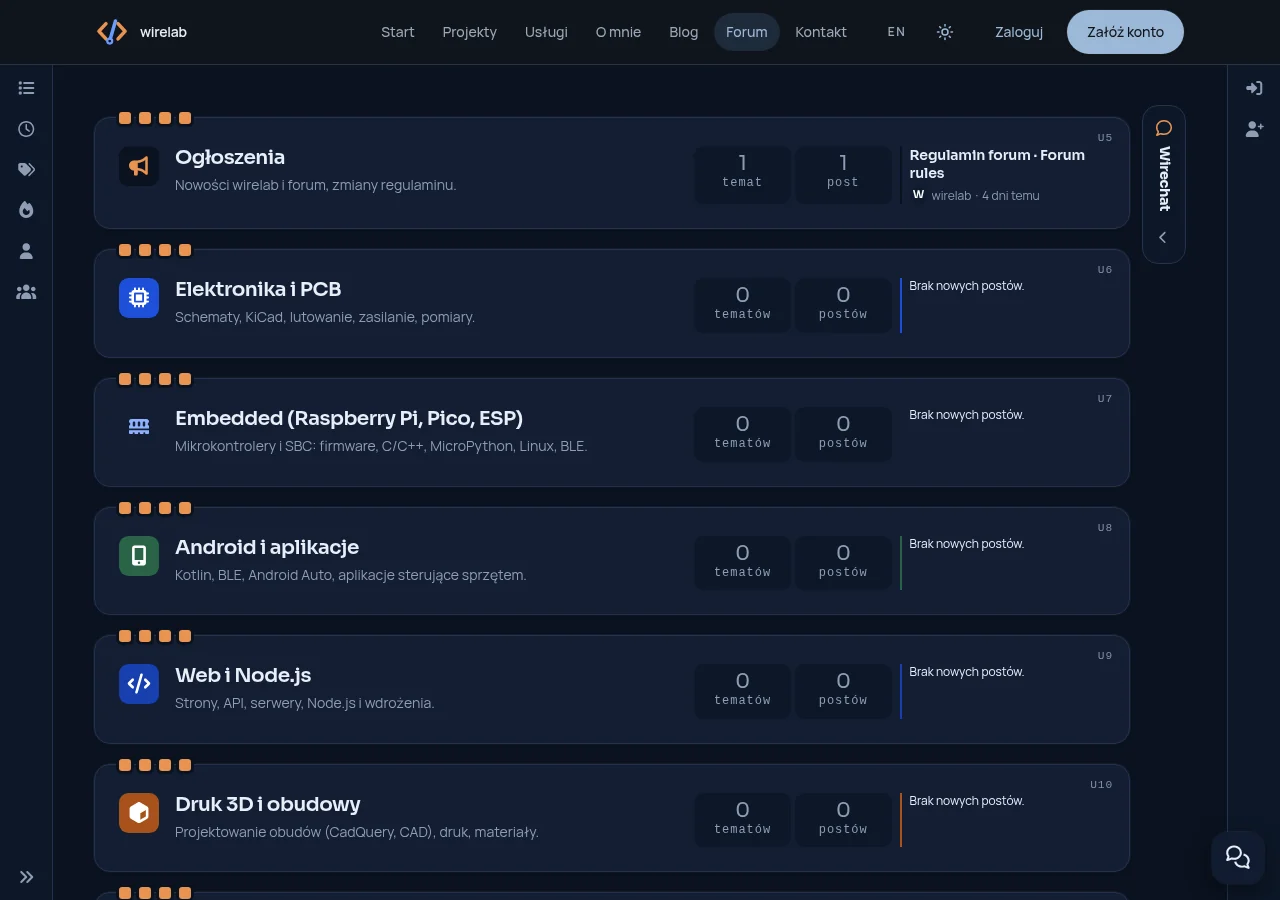Open the categories list icon in left sidebar
This screenshot has height=900, width=1280.
27,88
